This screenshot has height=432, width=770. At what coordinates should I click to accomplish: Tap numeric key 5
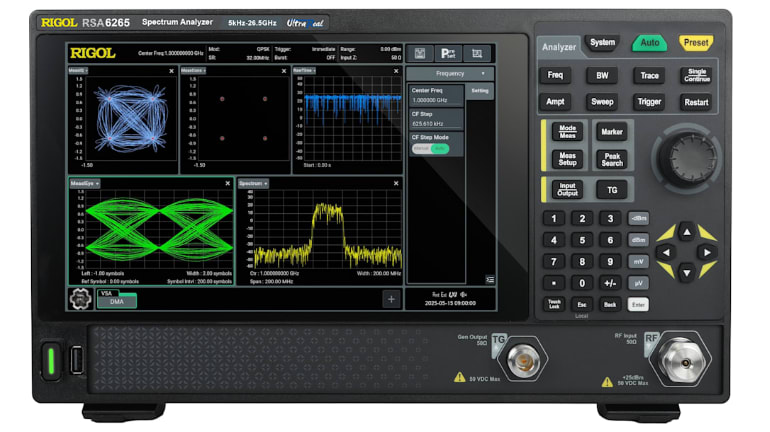(582, 240)
